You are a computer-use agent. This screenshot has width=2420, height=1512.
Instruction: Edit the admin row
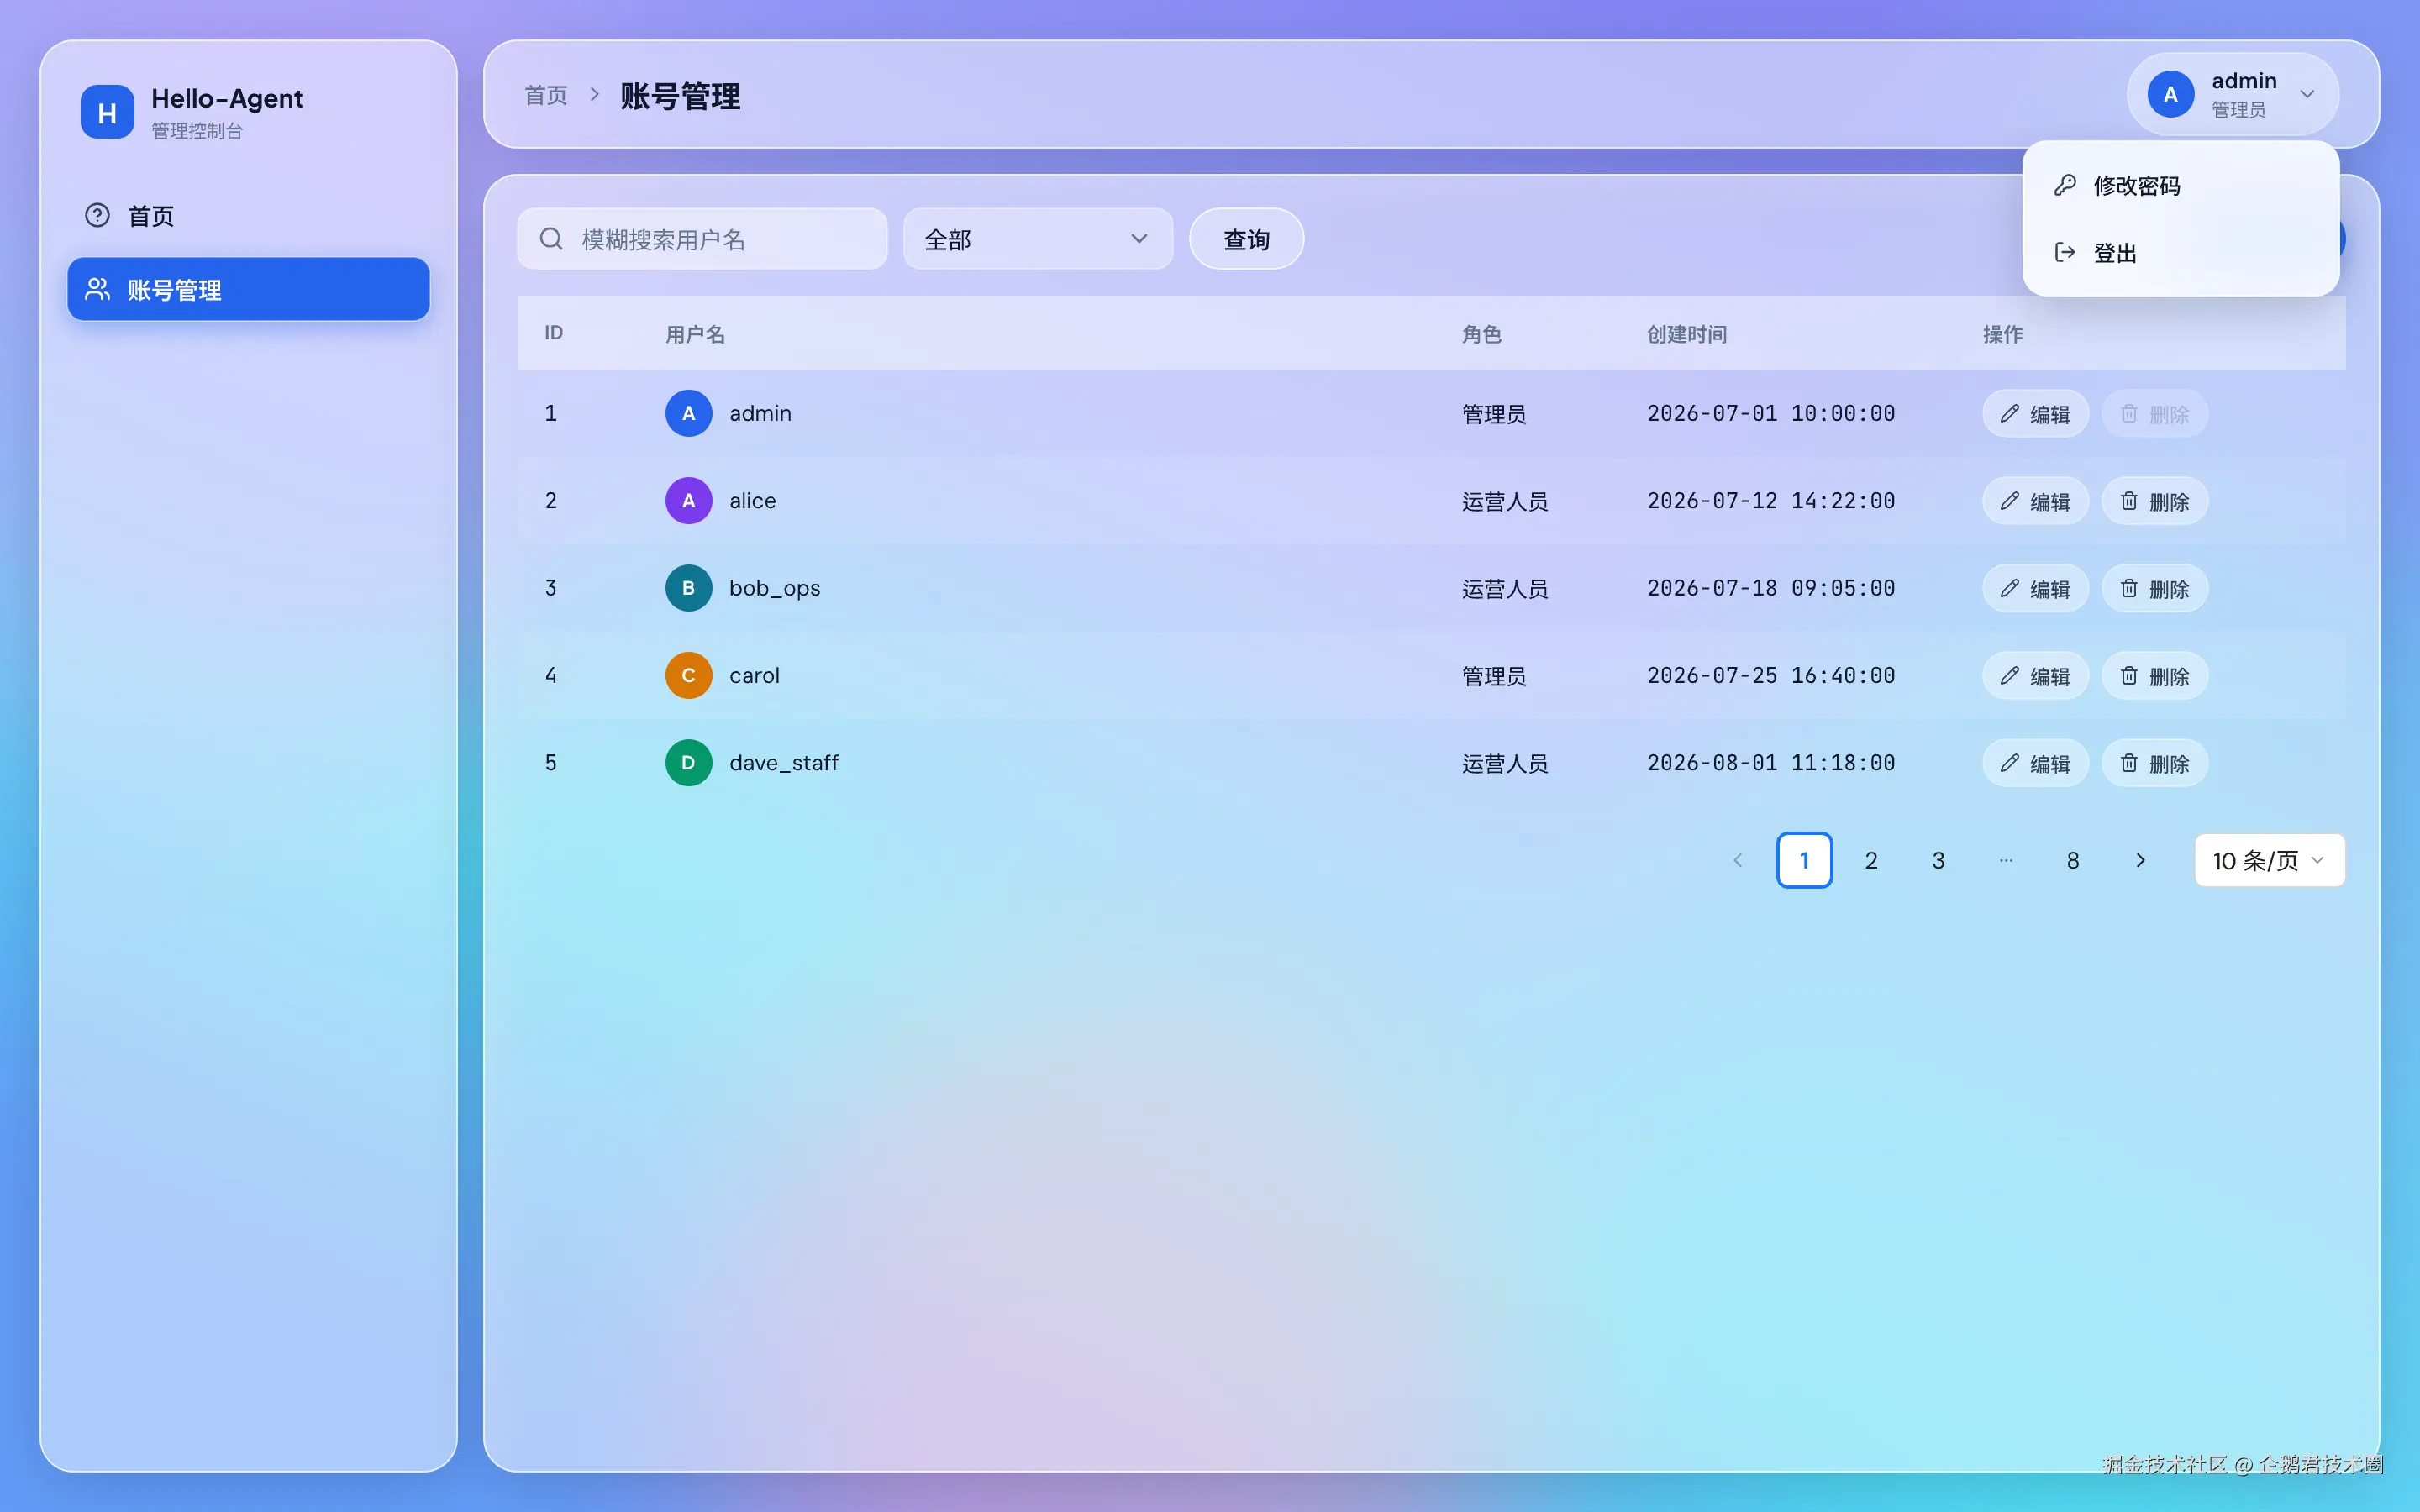(x=2035, y=413)
